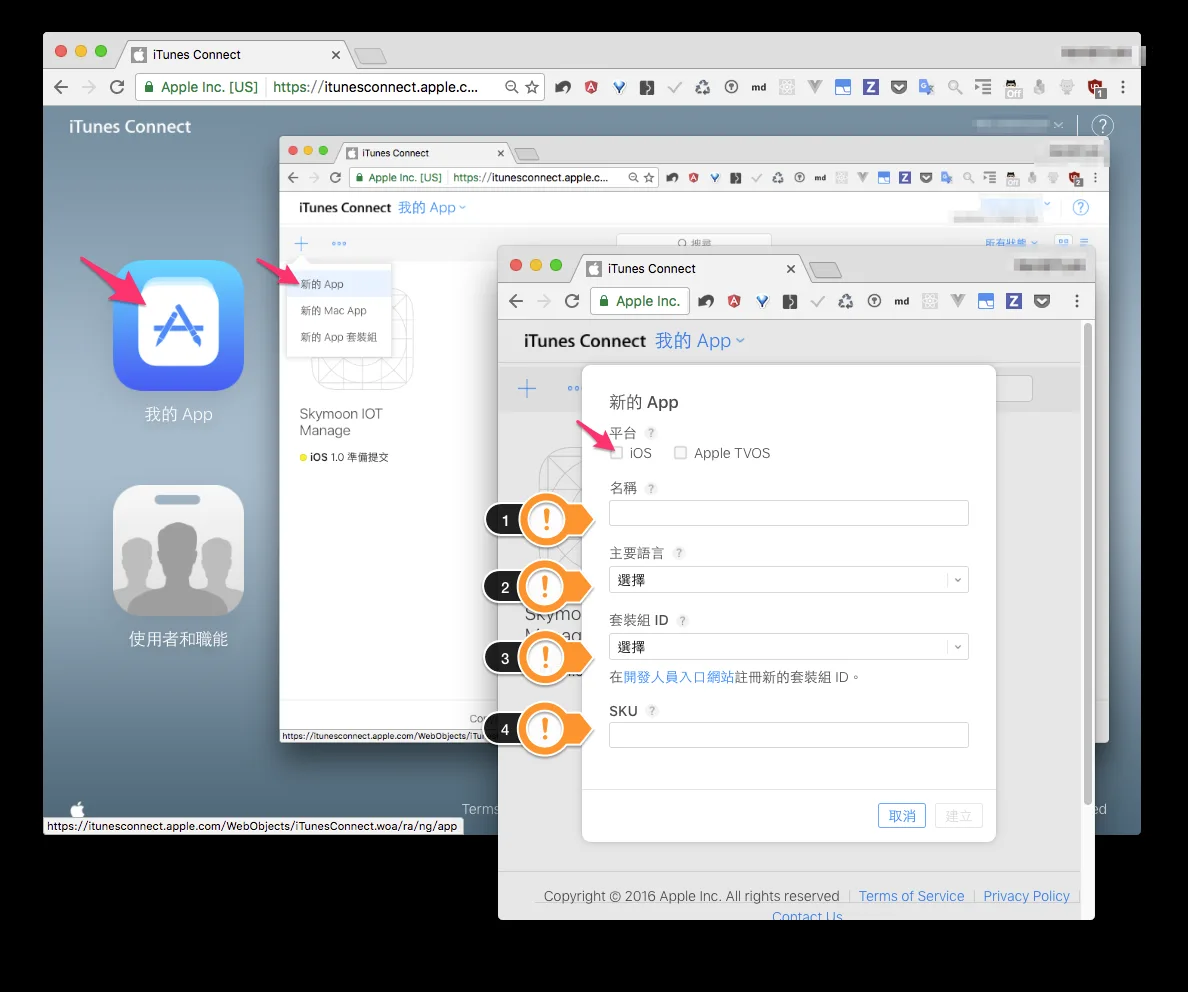The height and width of the screenshot is (992, 1188).
Task: Click the md extension icon in the back window toolbar
Action: coord(758,87)
